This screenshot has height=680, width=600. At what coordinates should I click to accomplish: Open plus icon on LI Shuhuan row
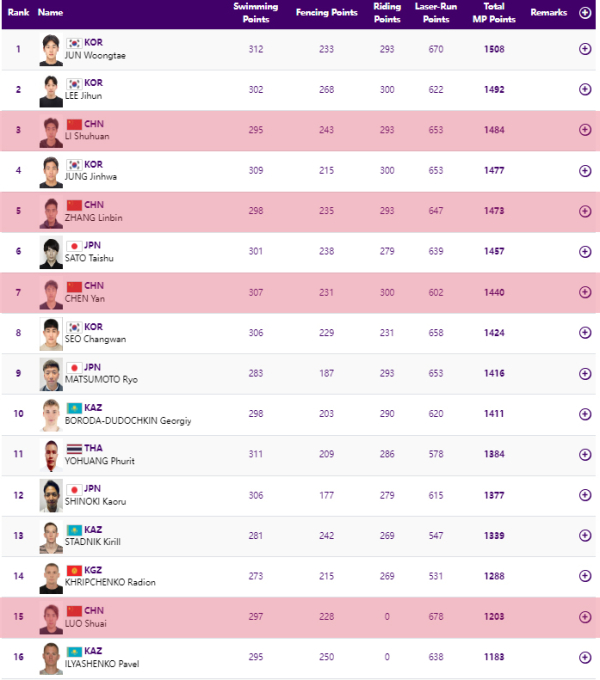pos(585,130)
